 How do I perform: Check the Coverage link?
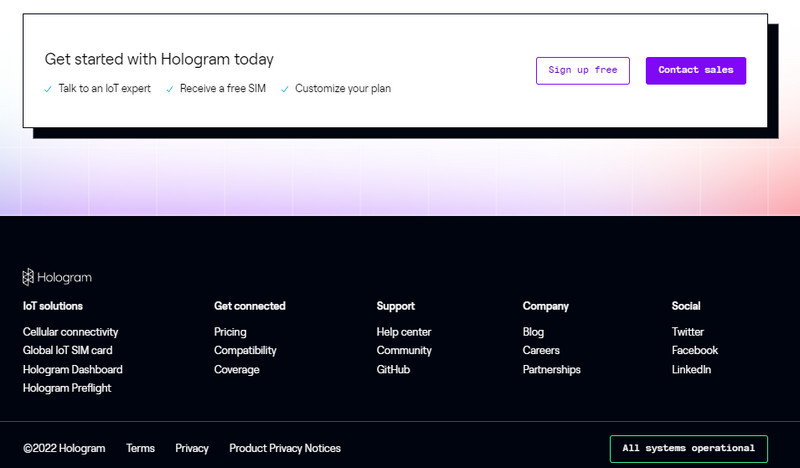point(237,369)
